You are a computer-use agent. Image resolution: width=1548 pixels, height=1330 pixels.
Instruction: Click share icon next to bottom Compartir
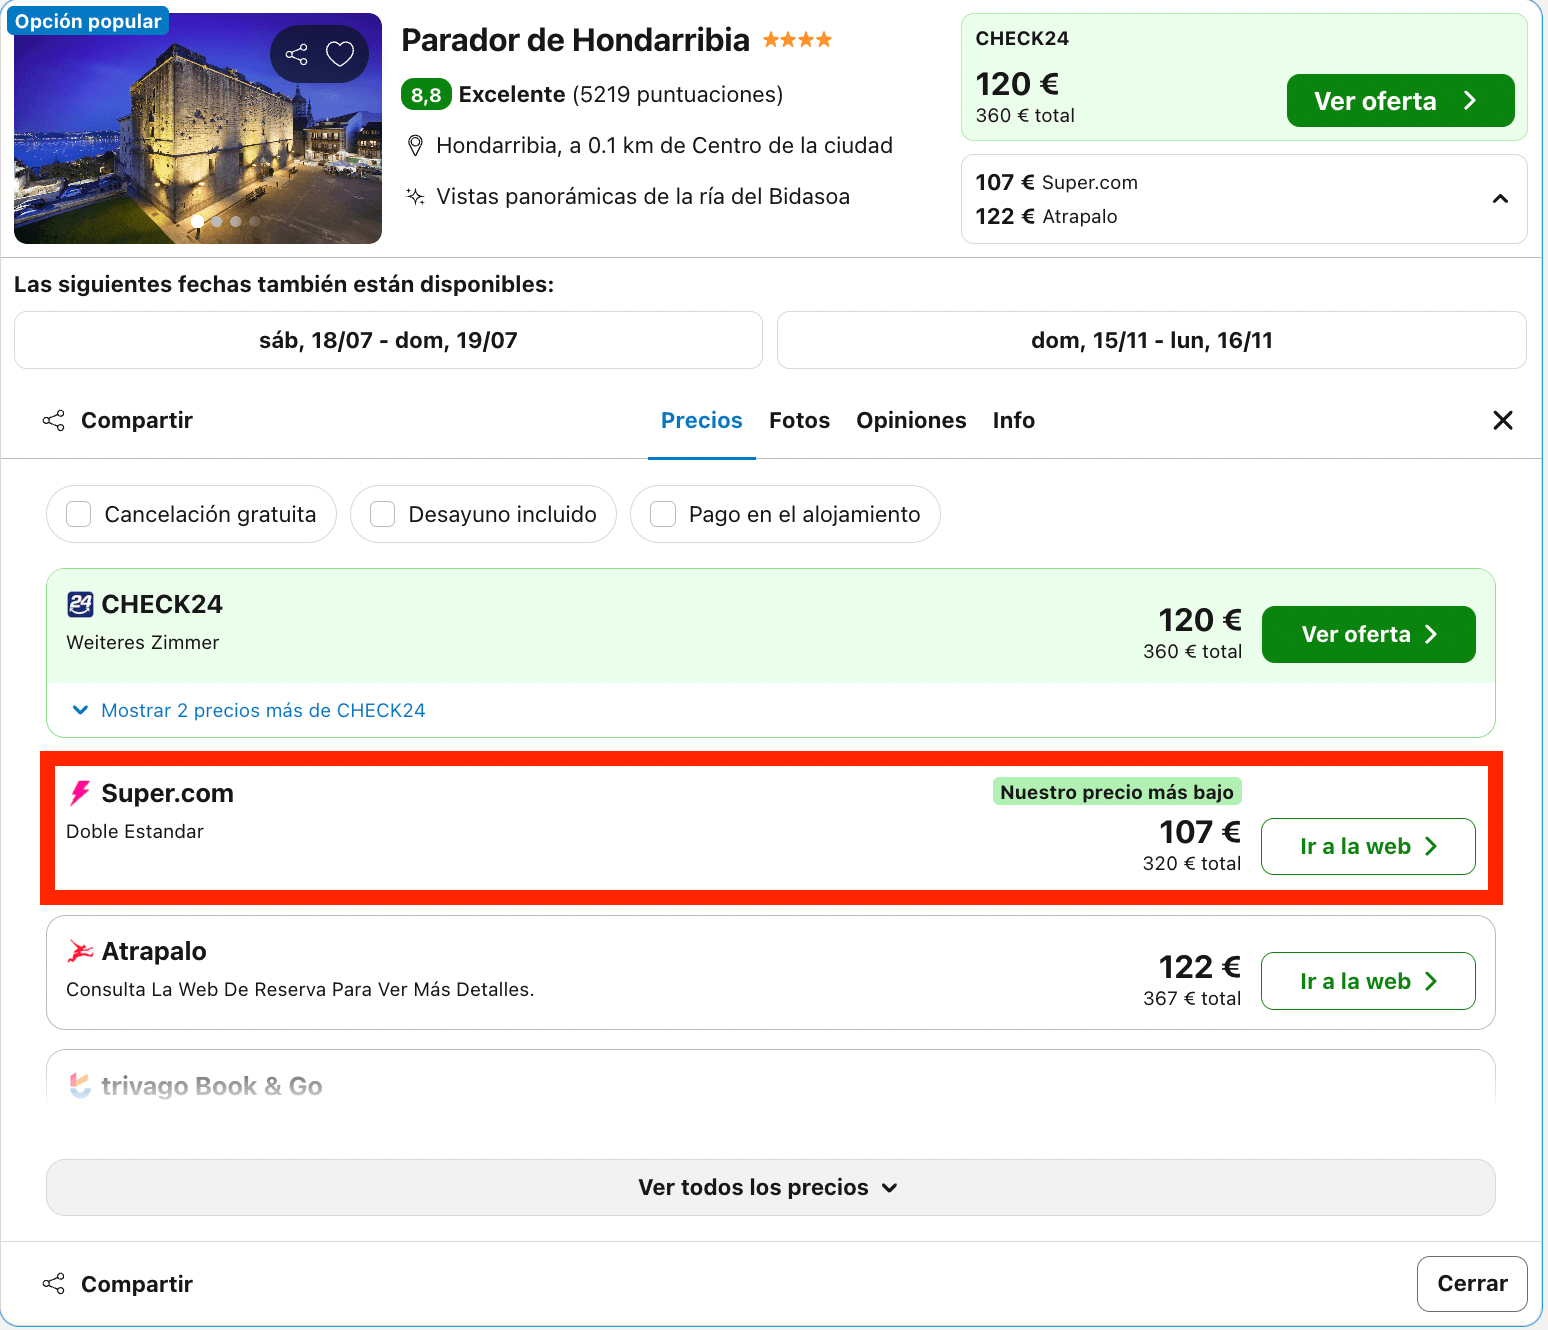pyautogui.click(x=54, y=1284)
